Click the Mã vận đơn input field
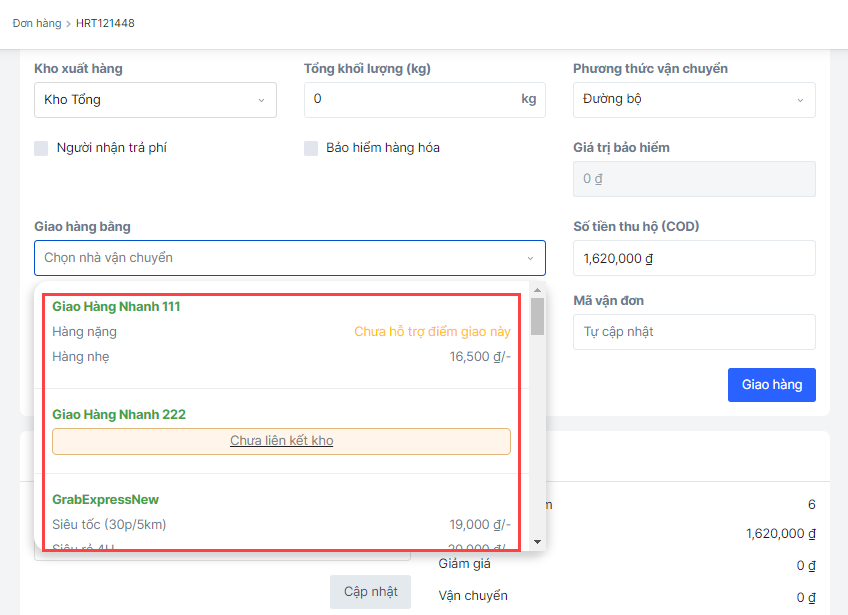 [x=694, y=332]
